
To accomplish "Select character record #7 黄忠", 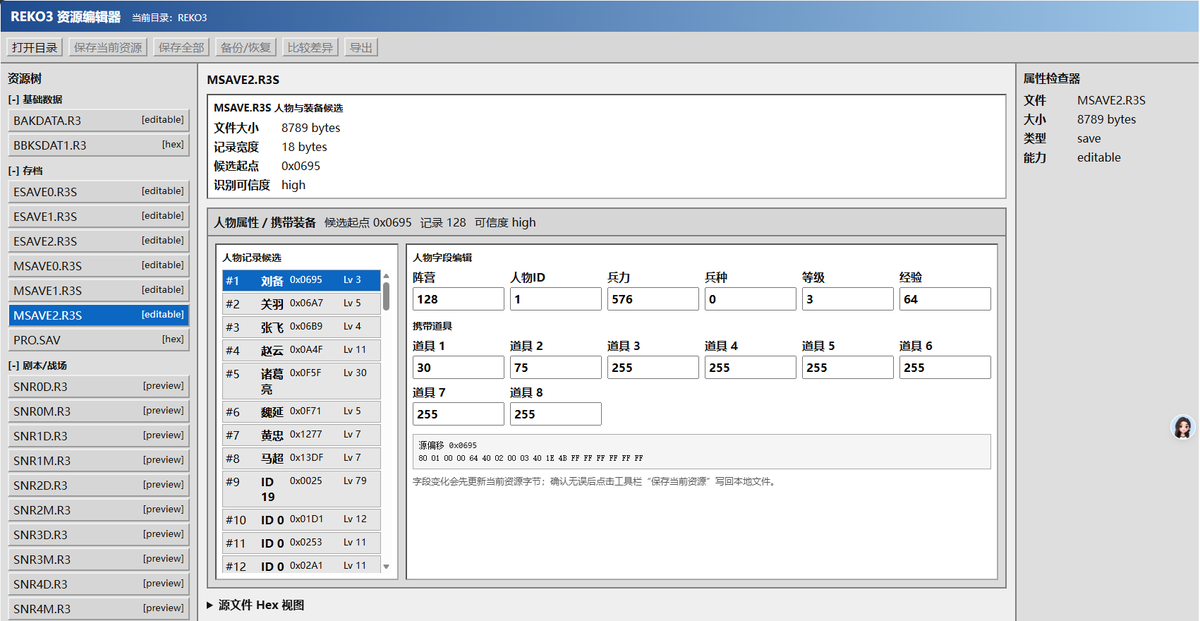I will [301, 435].
